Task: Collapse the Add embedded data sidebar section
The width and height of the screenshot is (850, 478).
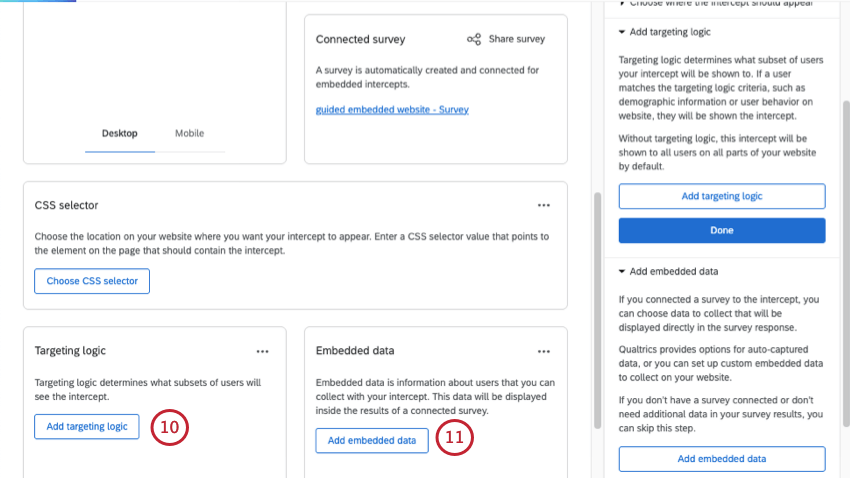Action: click(622, 271)
